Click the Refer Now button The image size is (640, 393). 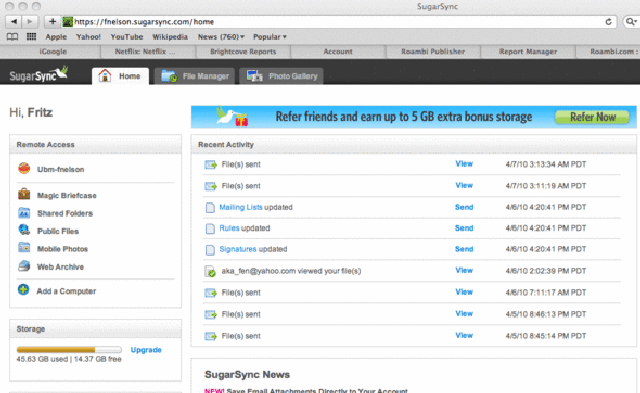[x=593, y=117]
